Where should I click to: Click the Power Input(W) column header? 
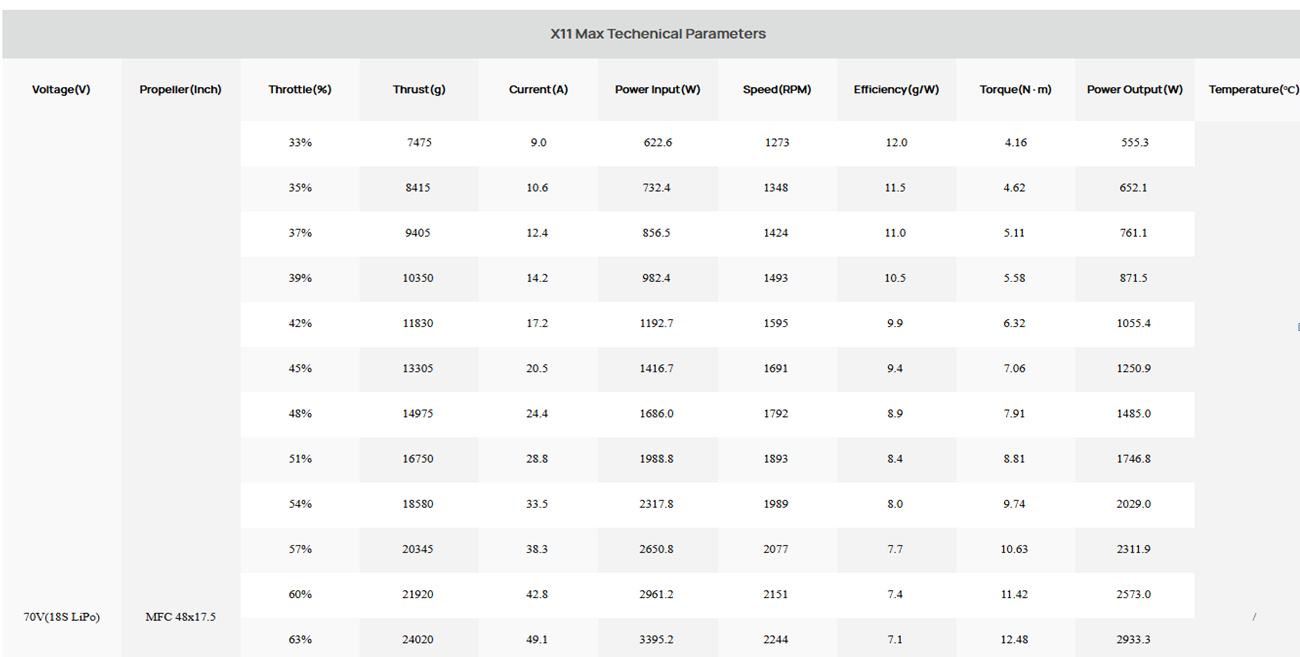click(658, 90)
